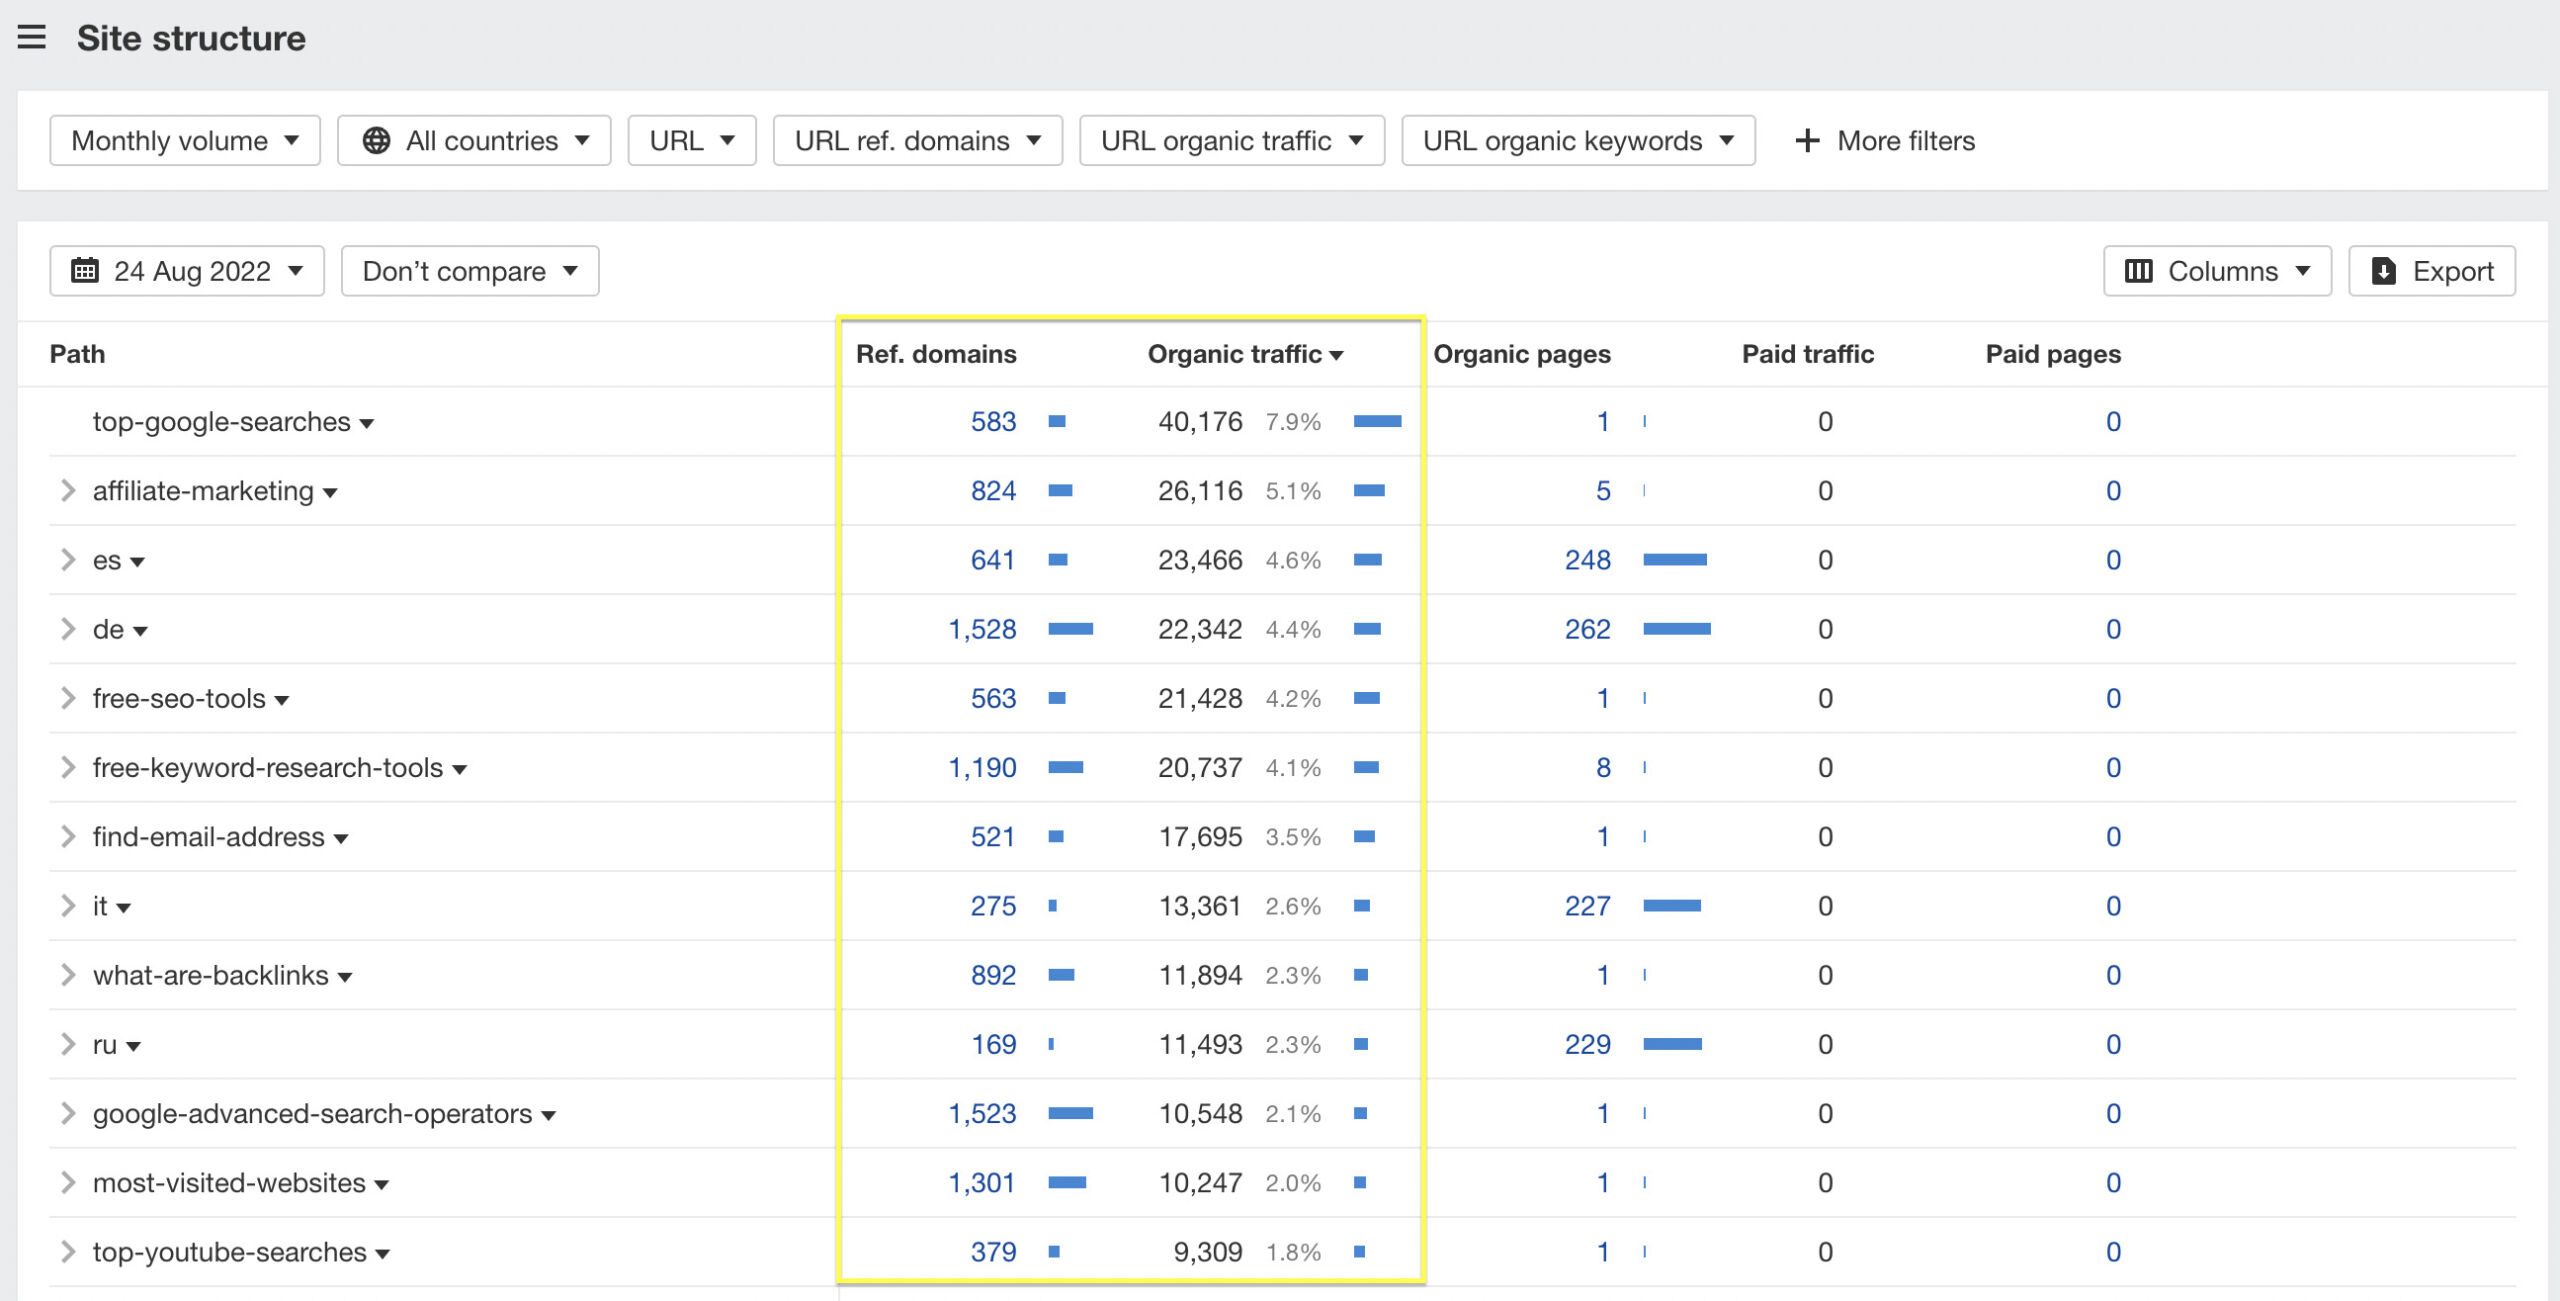Click the columns grid icon on Columns button
2560x1301 pixels.
[x=2139, y=270]
